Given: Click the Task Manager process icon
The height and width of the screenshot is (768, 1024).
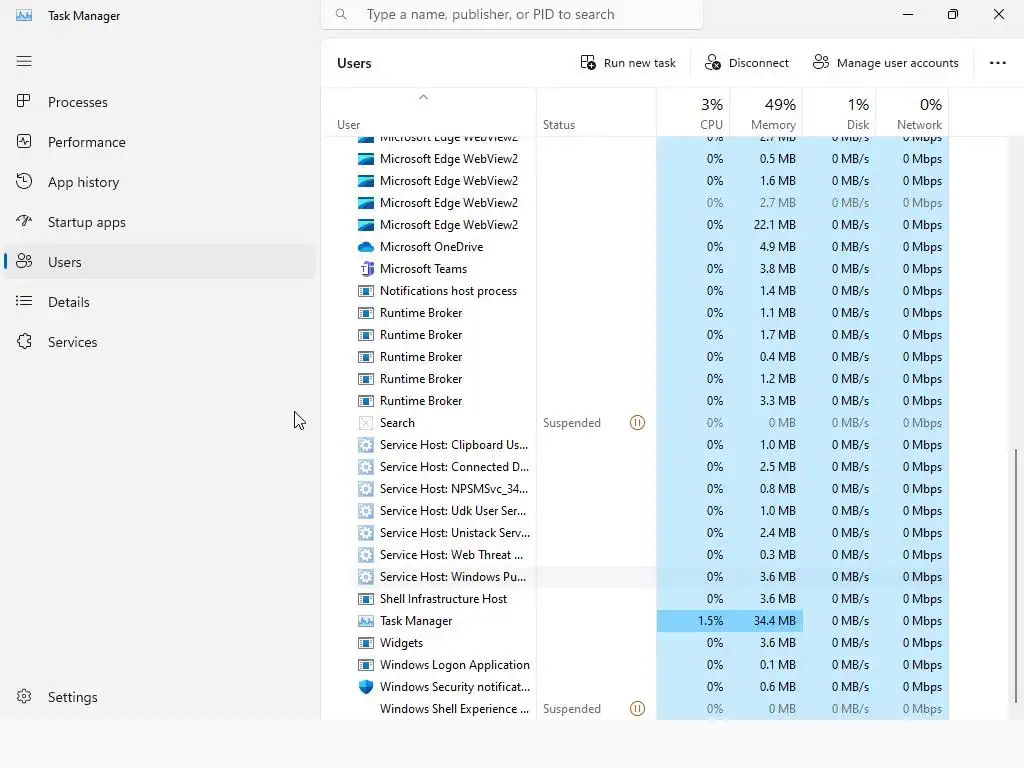Looking at the screenshot, I should coord(366,621).
